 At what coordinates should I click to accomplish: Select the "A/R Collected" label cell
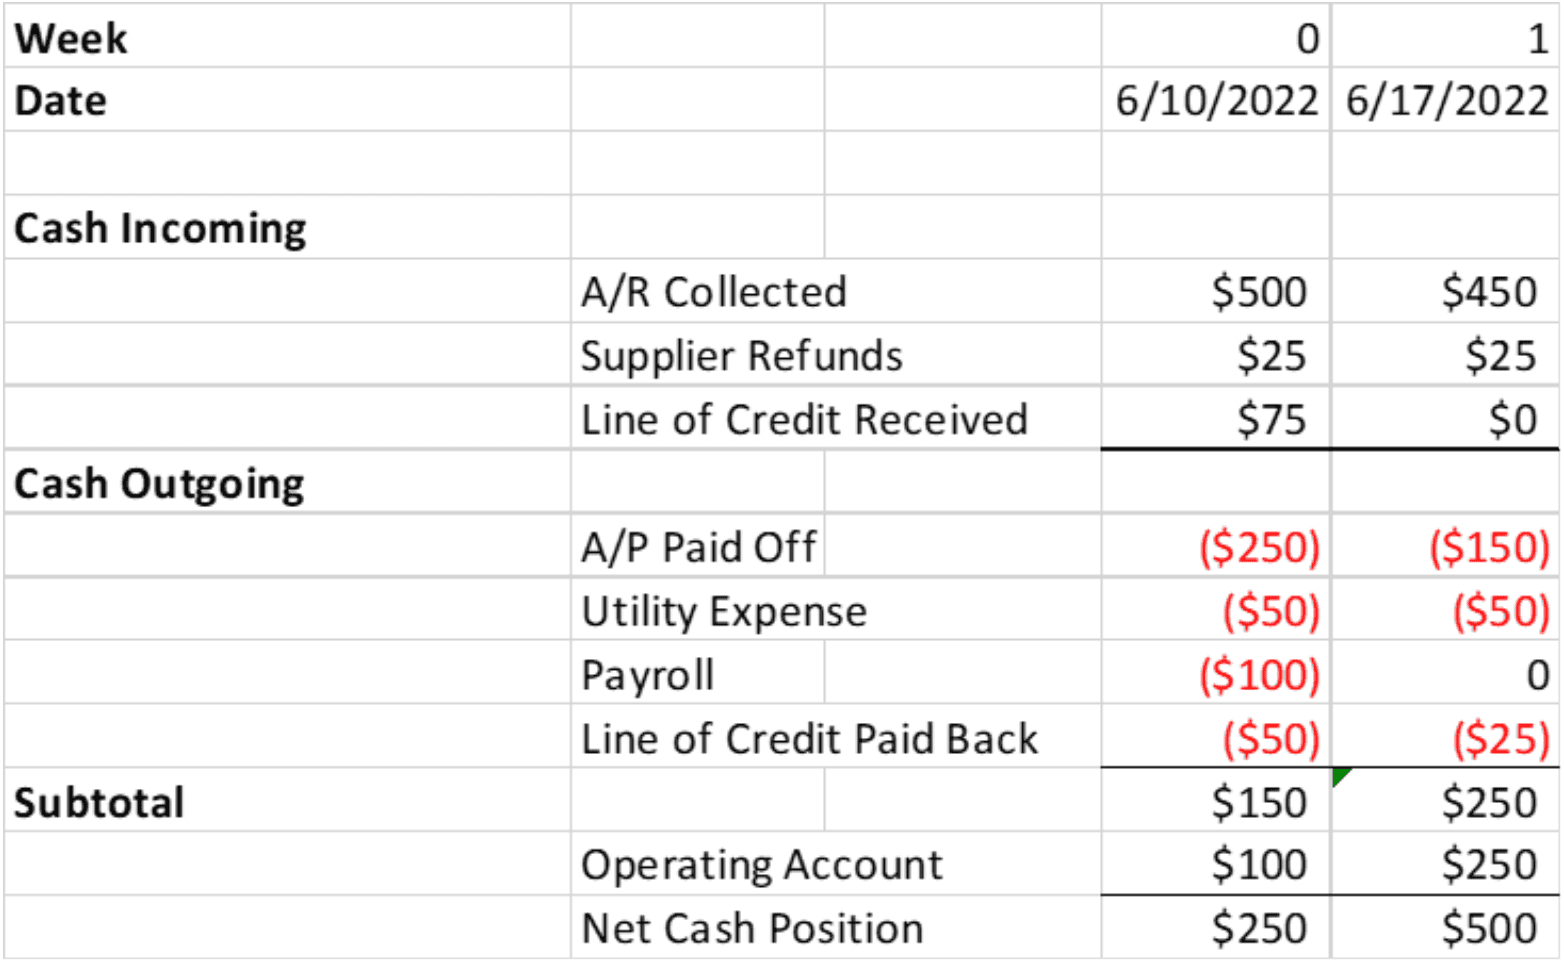[714, 292]
